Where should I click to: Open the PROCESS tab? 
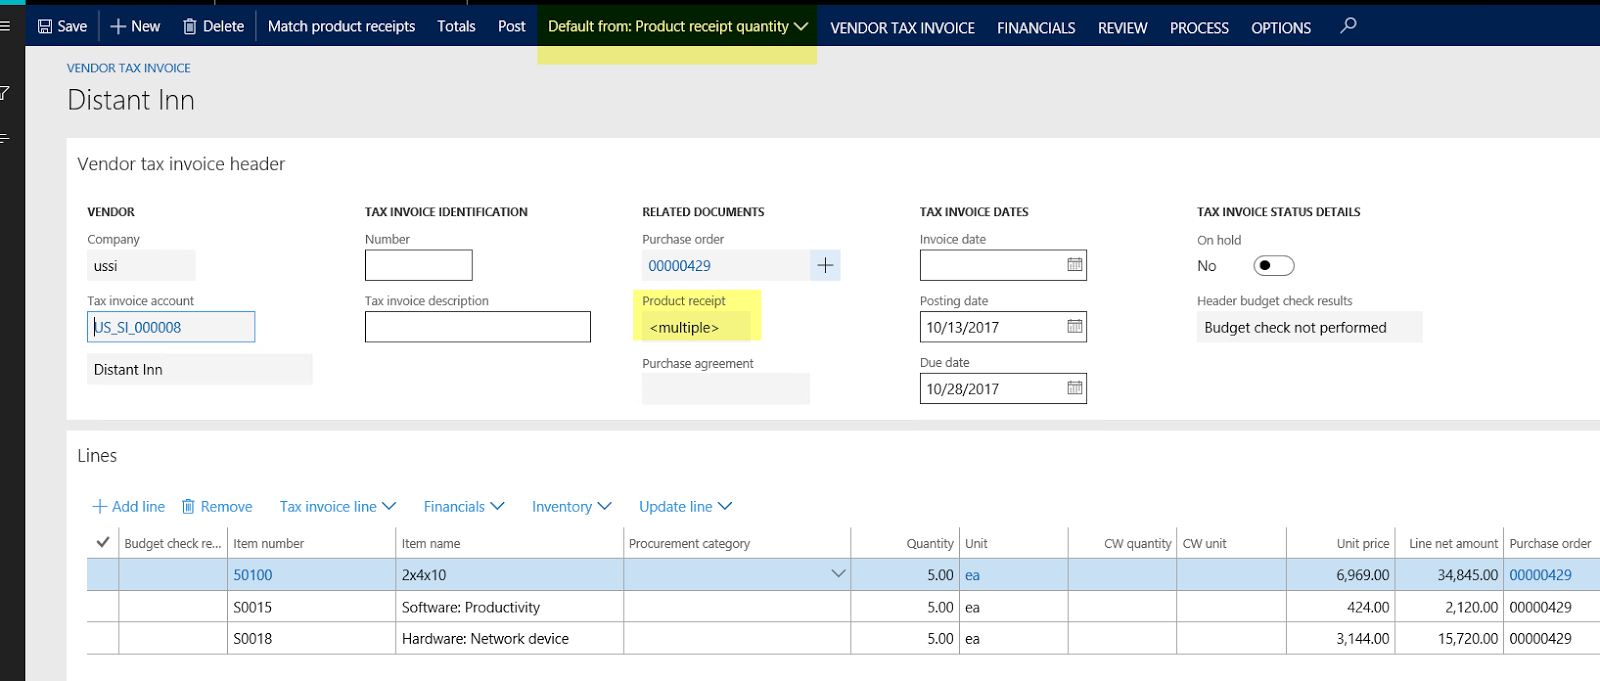coord(1199,28)
